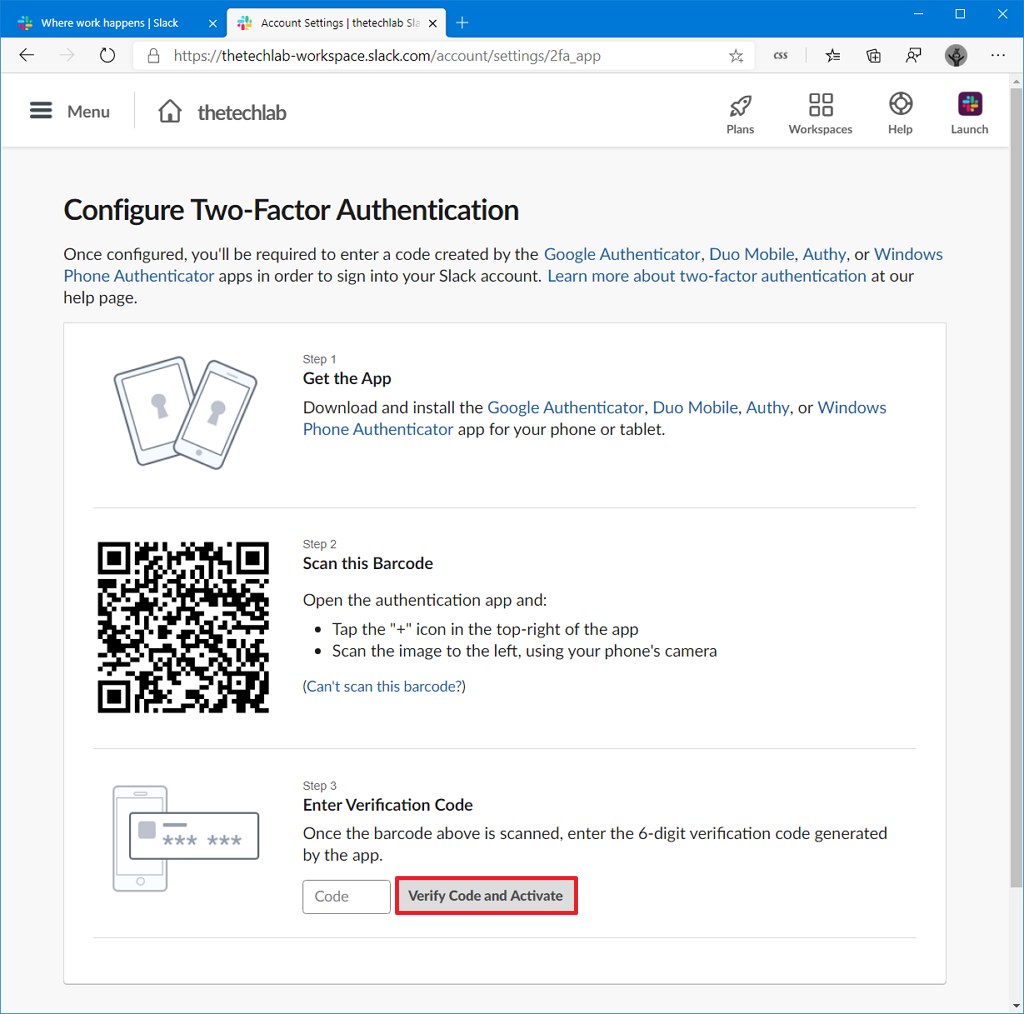The image size is (1024, 1014).
Task: Go back to the previous page
Action: pyautogui.click(x=27, y=56)
